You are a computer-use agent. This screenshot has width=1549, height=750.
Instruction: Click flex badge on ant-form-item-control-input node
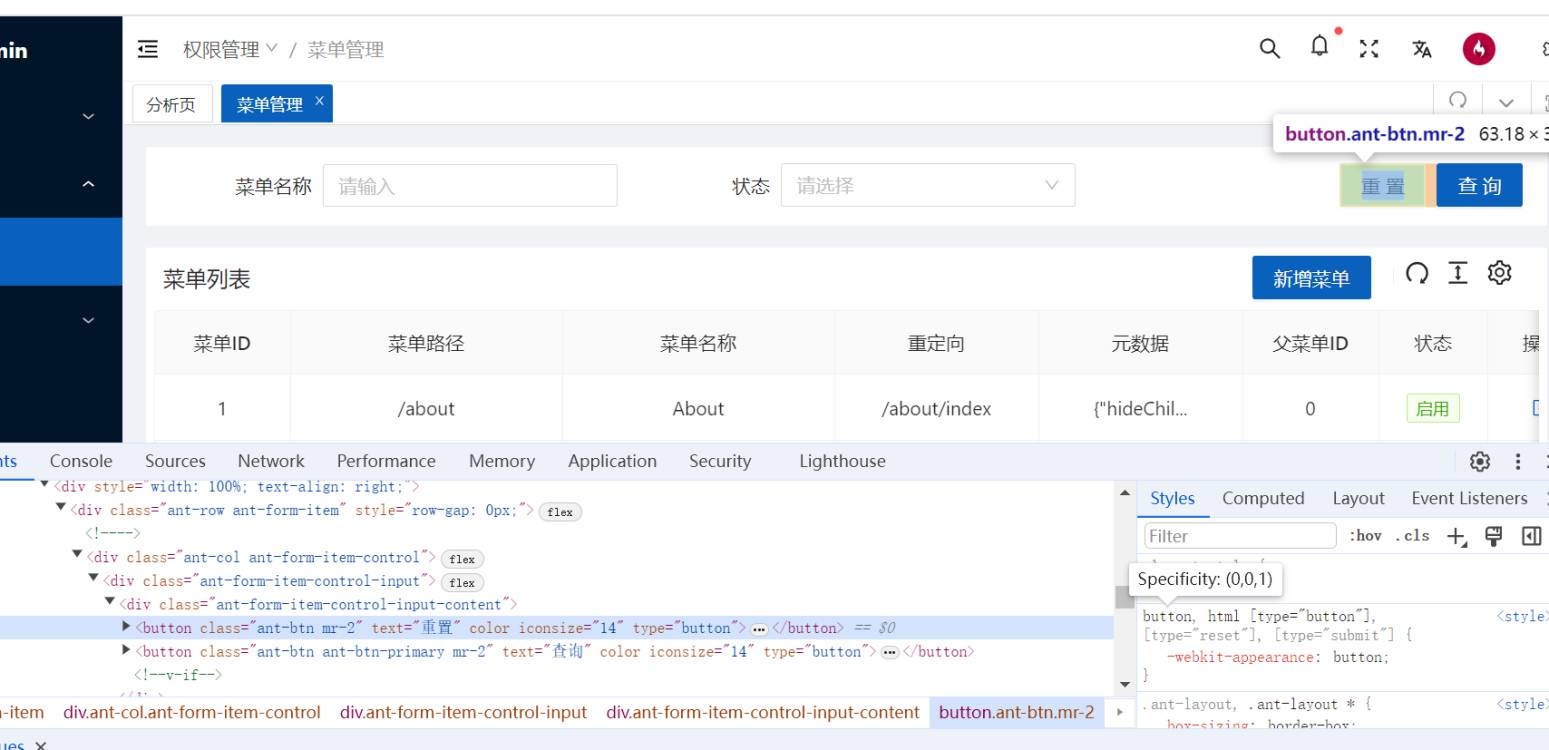point(462,582)
